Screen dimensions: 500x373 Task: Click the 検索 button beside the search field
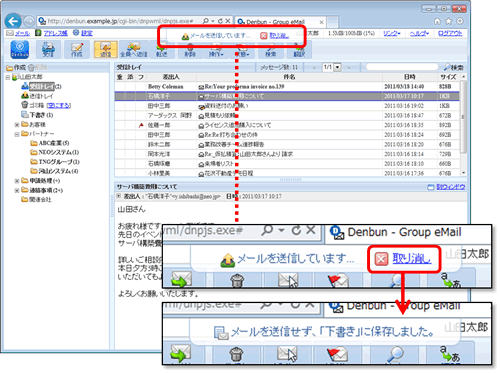pyautogui.click(x=454, y=68)
